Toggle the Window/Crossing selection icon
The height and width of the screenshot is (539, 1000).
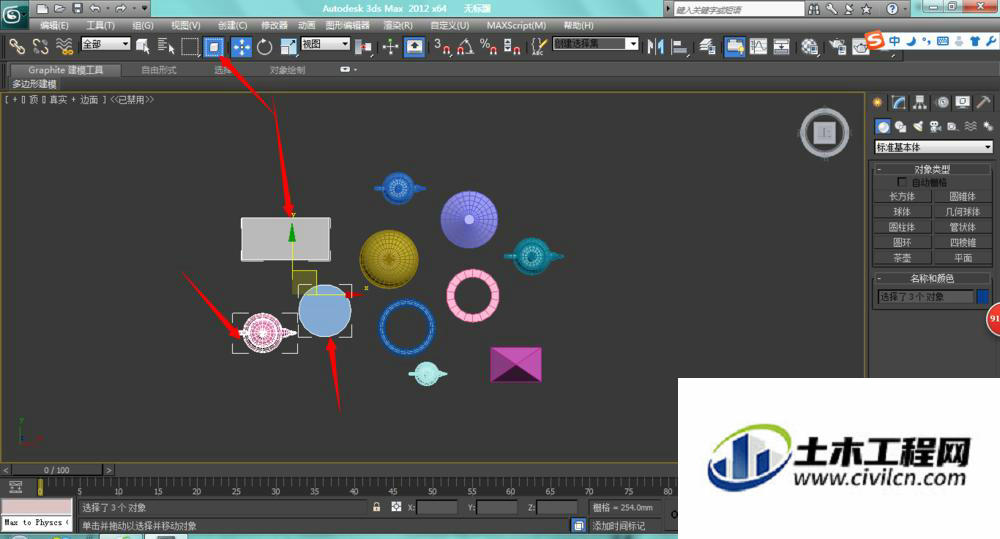[214, 47]
